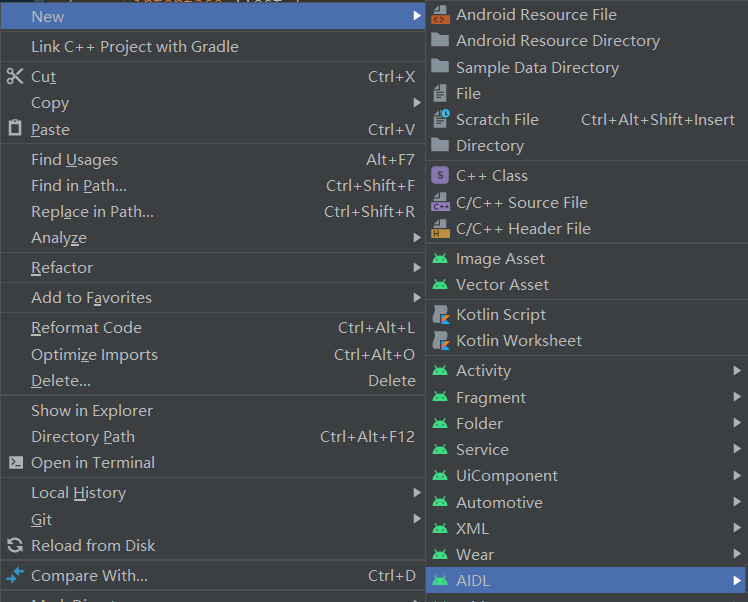Click the Kotlin Worksheet icon
Image resolution: width=748 pixels, height=602 pixels.
click(441, 341)
